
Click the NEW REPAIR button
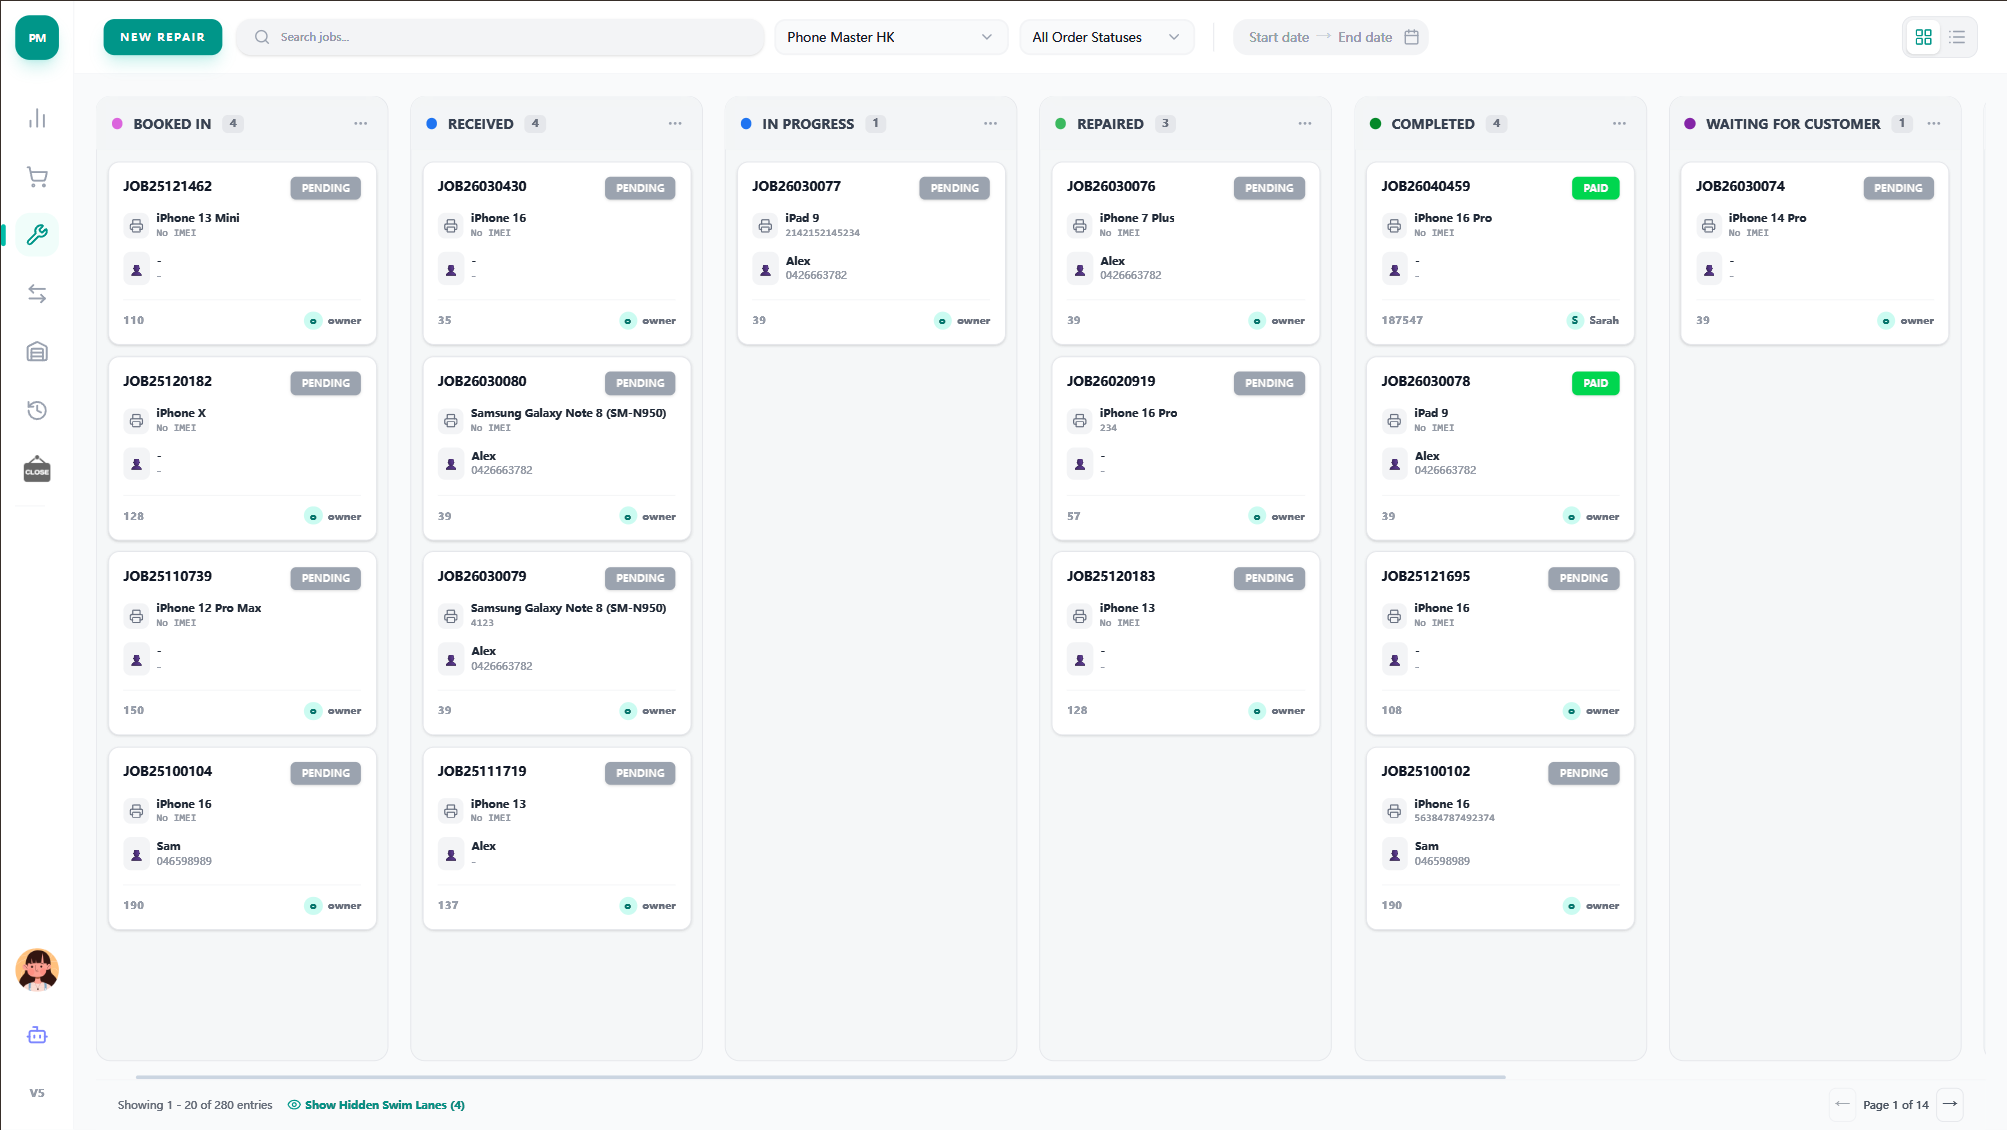pyautogui.click(x=162, y=36)
